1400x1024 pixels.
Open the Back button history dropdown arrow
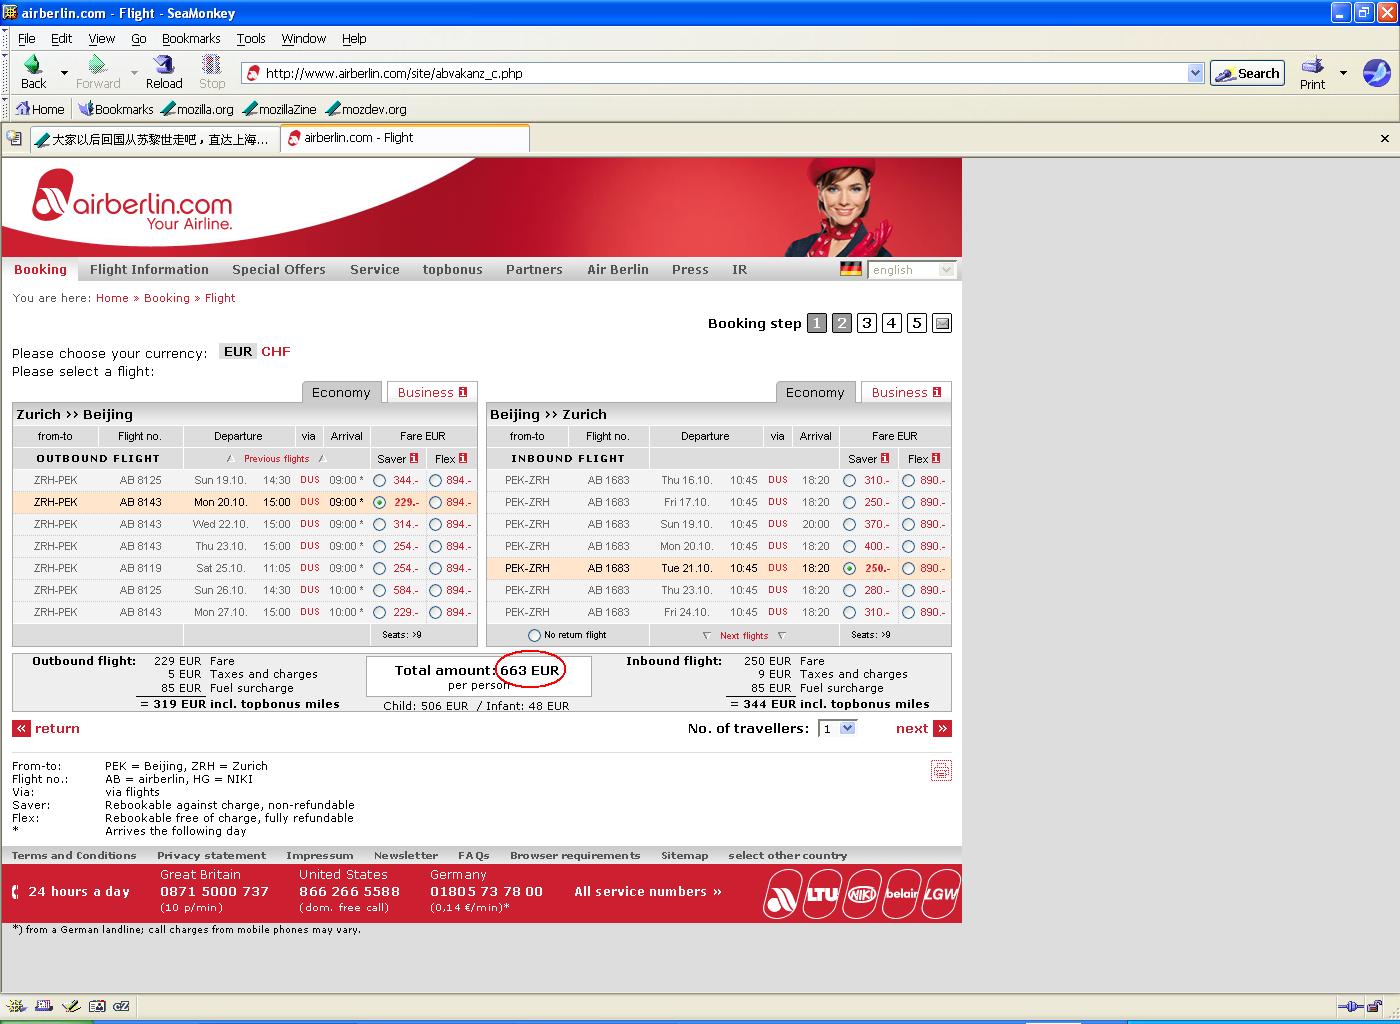pyautogui.click(x=64, y=73)
